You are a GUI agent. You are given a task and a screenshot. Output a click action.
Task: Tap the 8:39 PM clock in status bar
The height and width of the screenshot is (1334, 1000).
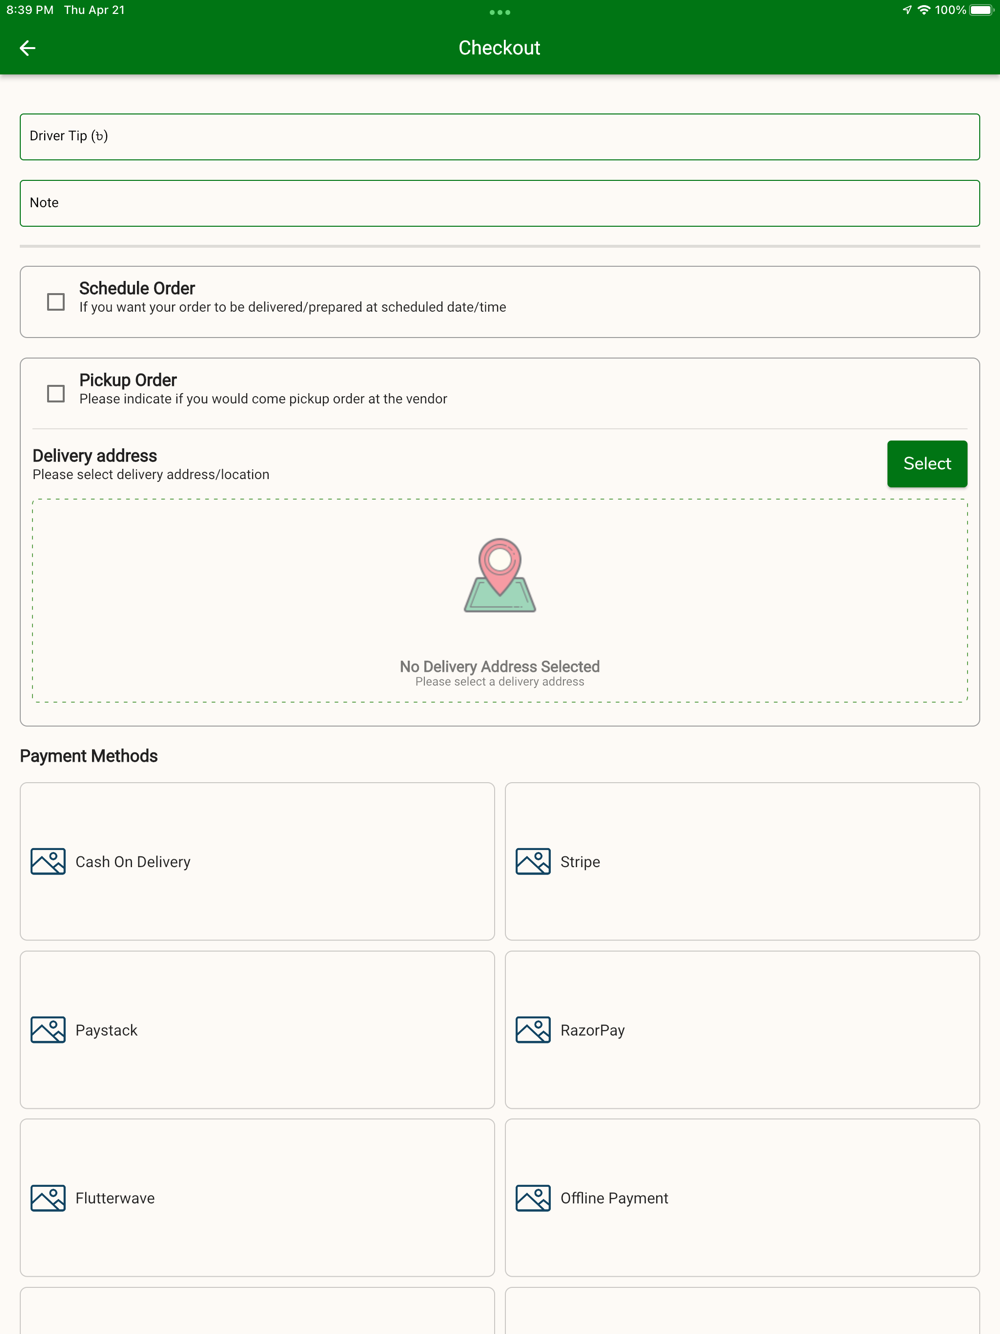[30, 10]
